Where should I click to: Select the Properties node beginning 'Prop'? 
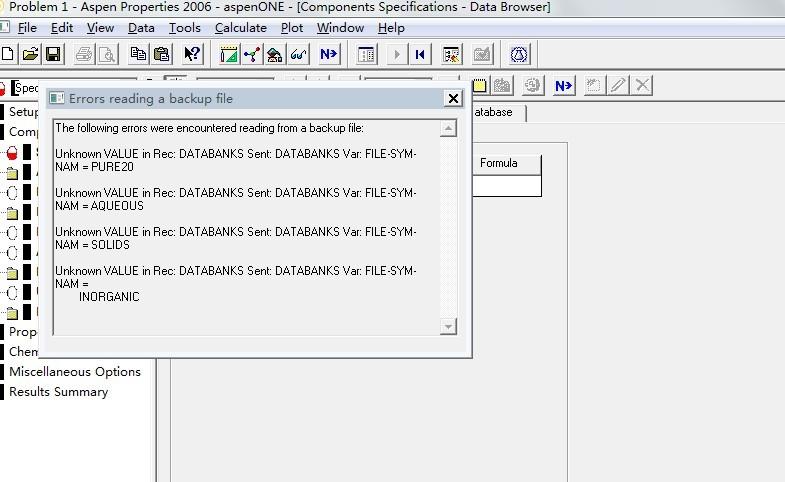23,332
